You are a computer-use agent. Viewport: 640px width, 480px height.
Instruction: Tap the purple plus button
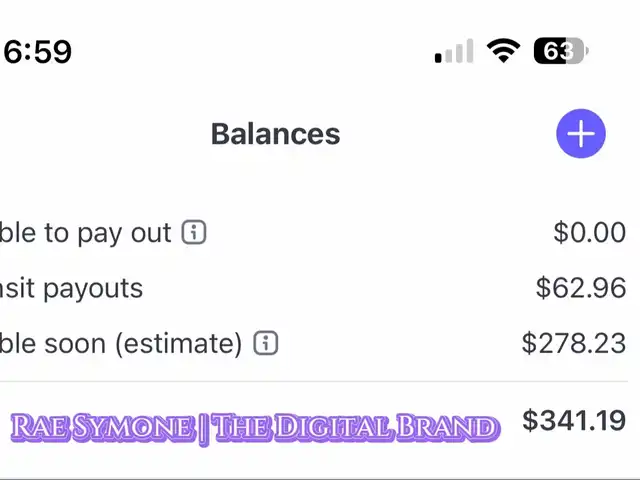coord(581,133)
